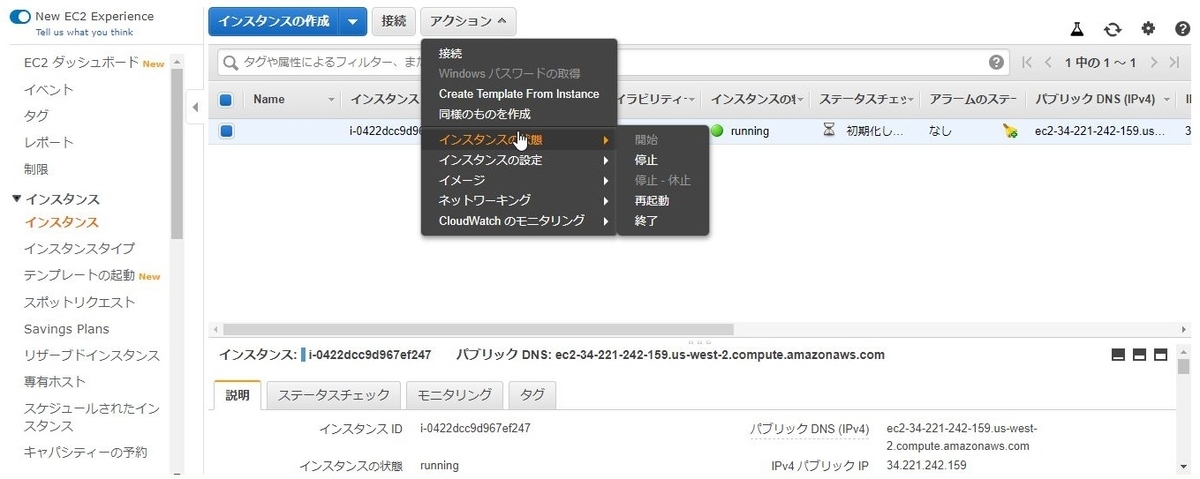Toggle the New EC2 Experience switch
The height and width of the screenshot is (479, 1200).
click(19, 16)
